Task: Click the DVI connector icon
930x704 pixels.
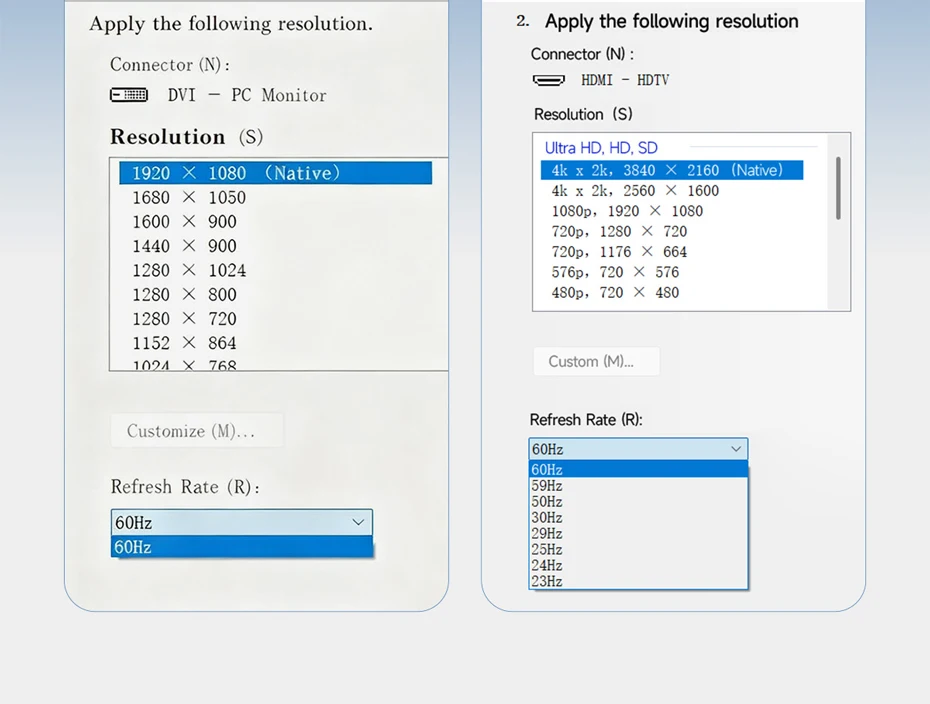Action: (x=129, y=95)
